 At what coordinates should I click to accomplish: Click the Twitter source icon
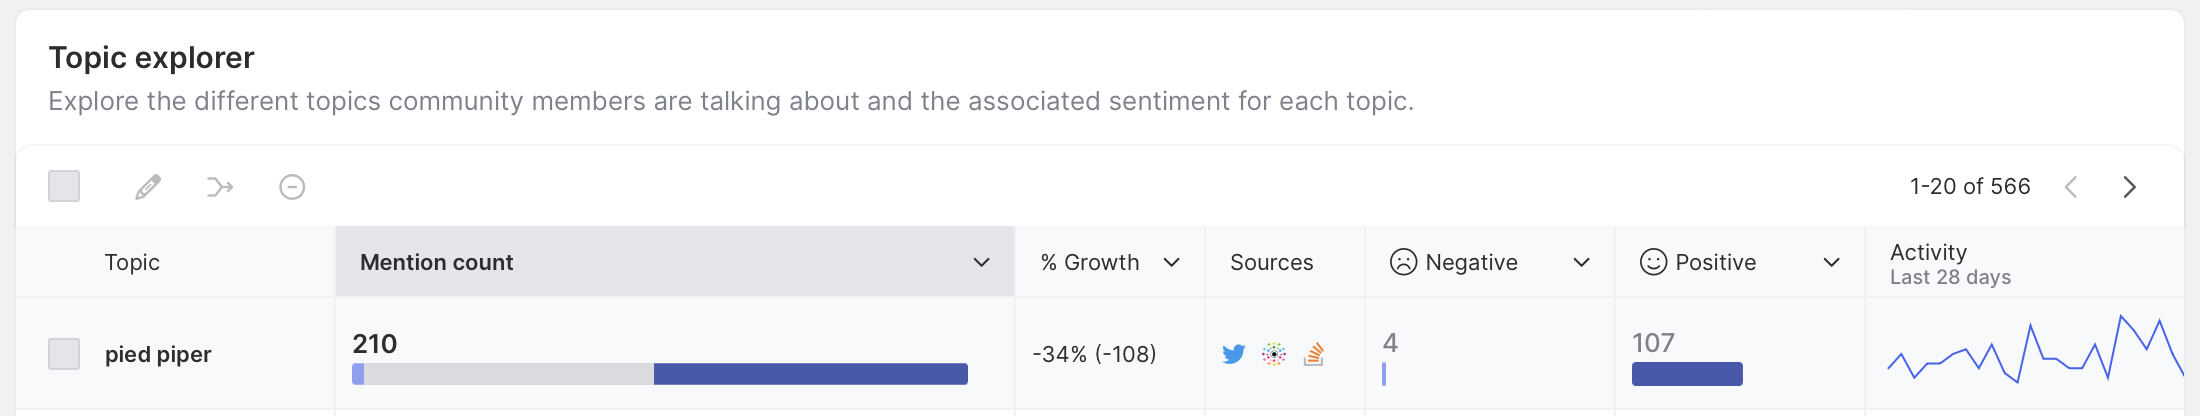click(x=1234, y=354)
